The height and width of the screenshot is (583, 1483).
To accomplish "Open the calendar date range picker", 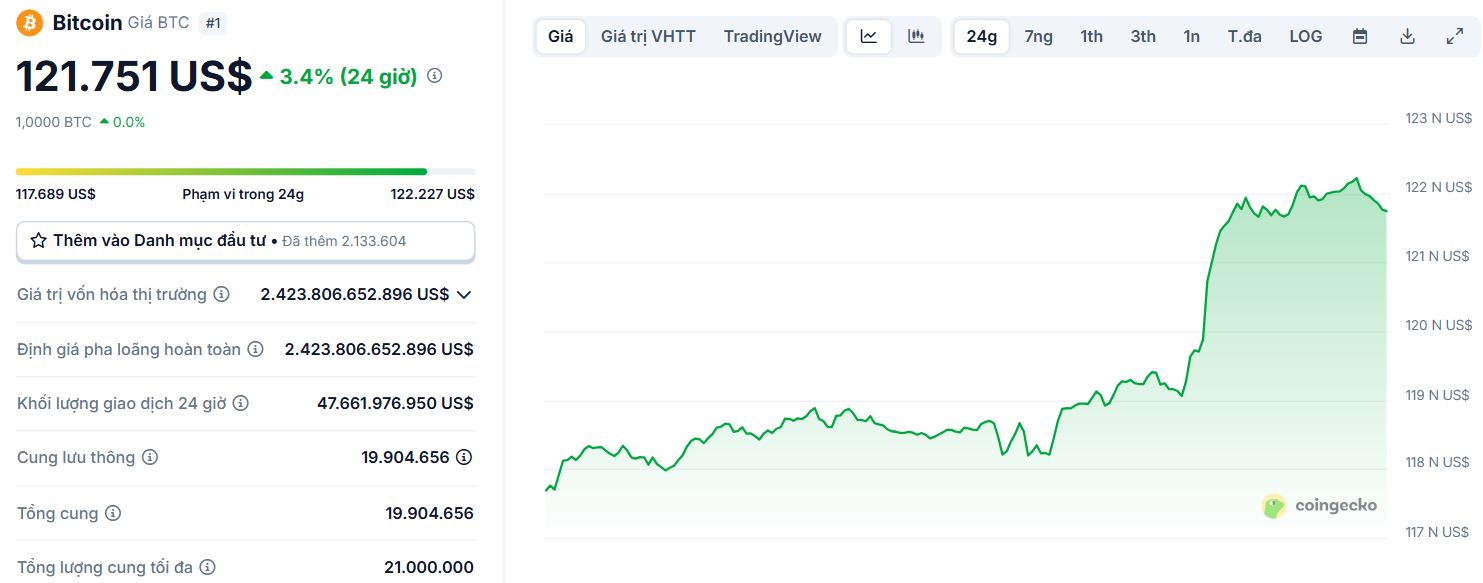I will pos(1360,37).
